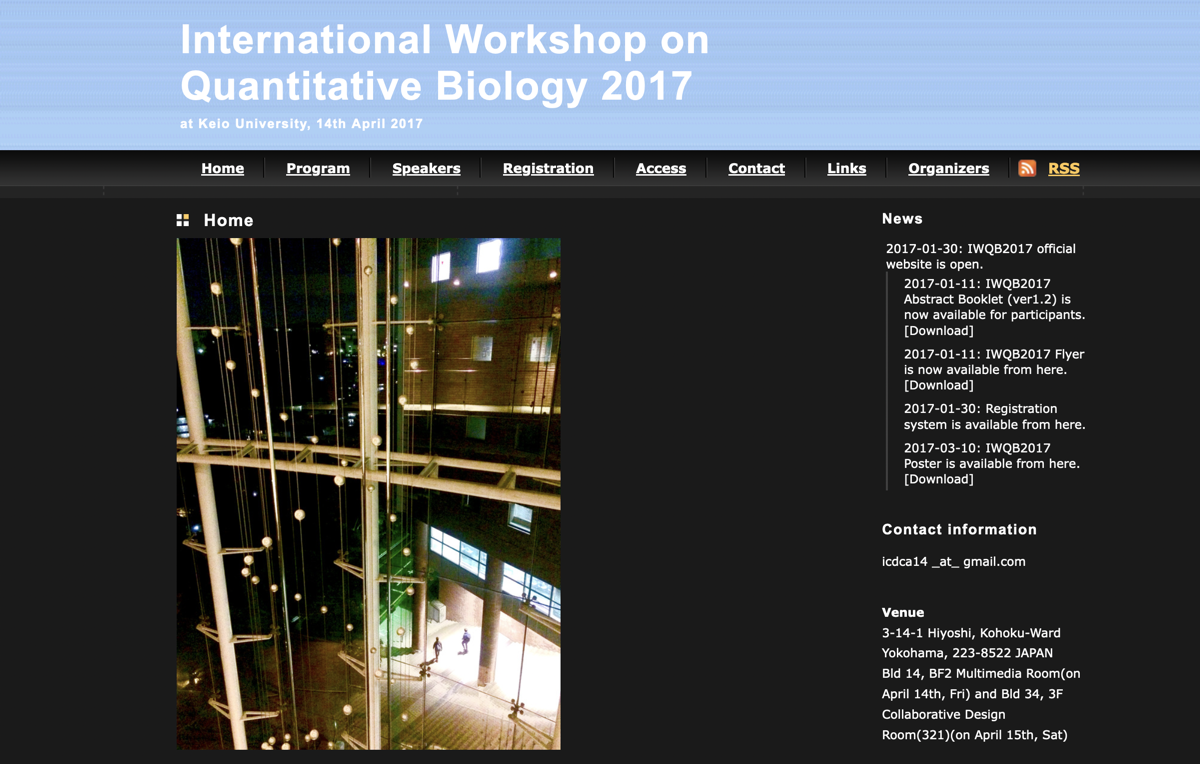The height and width of the screenshot is (764, 1200).
Task: Click the icdca14 gmail contact address
Action: click(953, 561)
